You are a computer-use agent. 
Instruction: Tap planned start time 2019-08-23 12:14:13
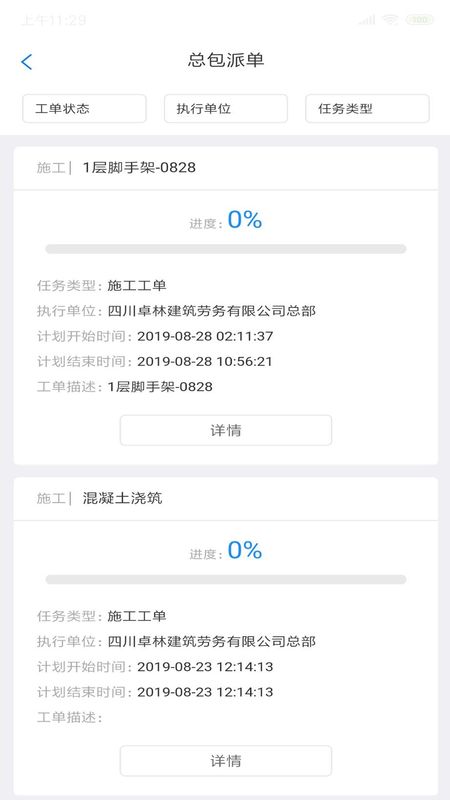click(x=205, y=667)
